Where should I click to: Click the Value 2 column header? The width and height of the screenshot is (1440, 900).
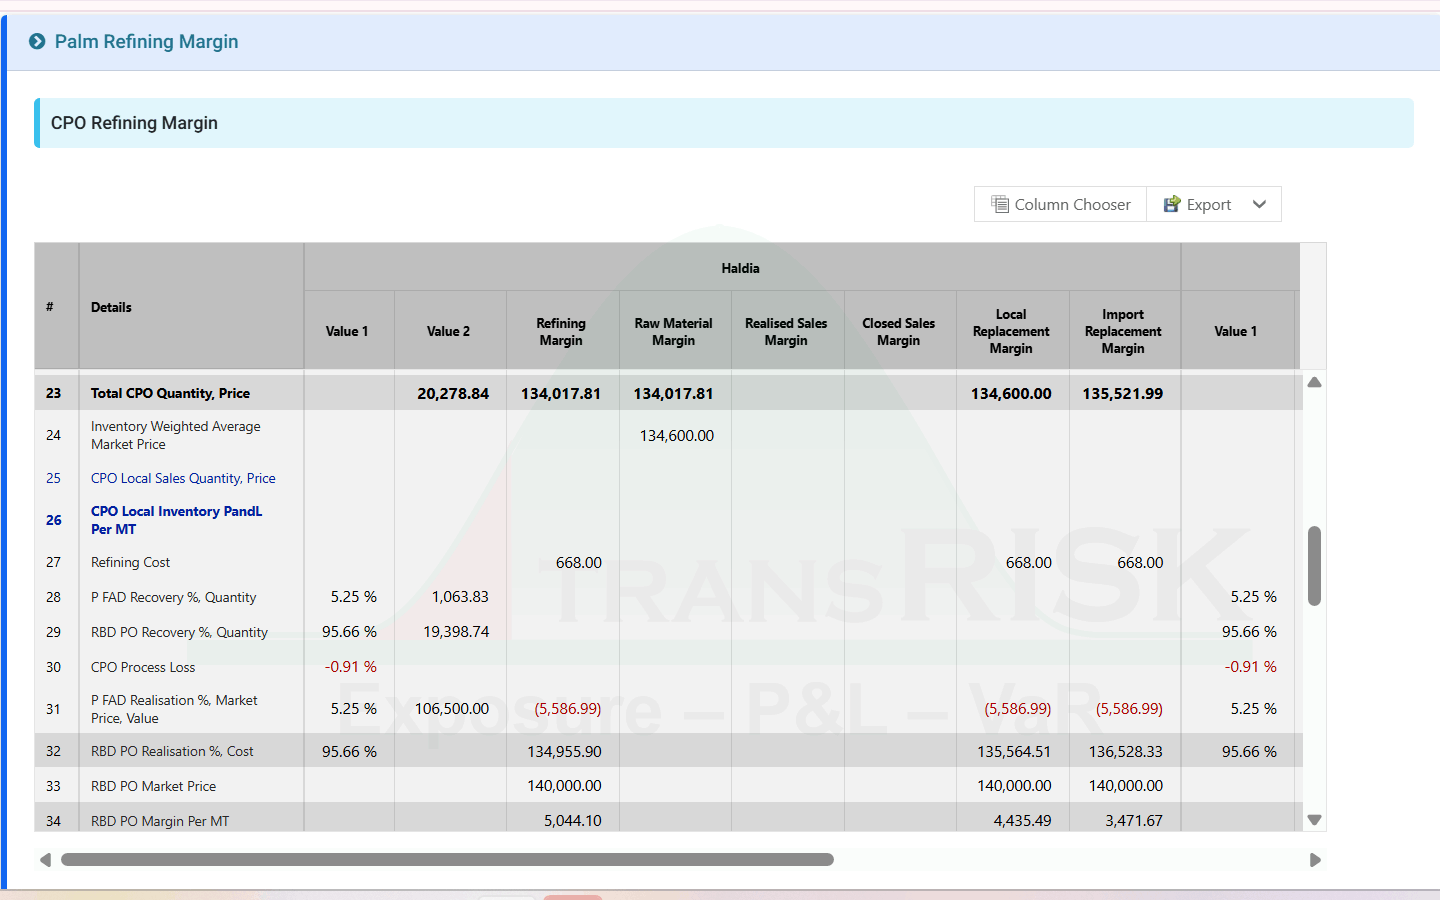pos(449,331)
